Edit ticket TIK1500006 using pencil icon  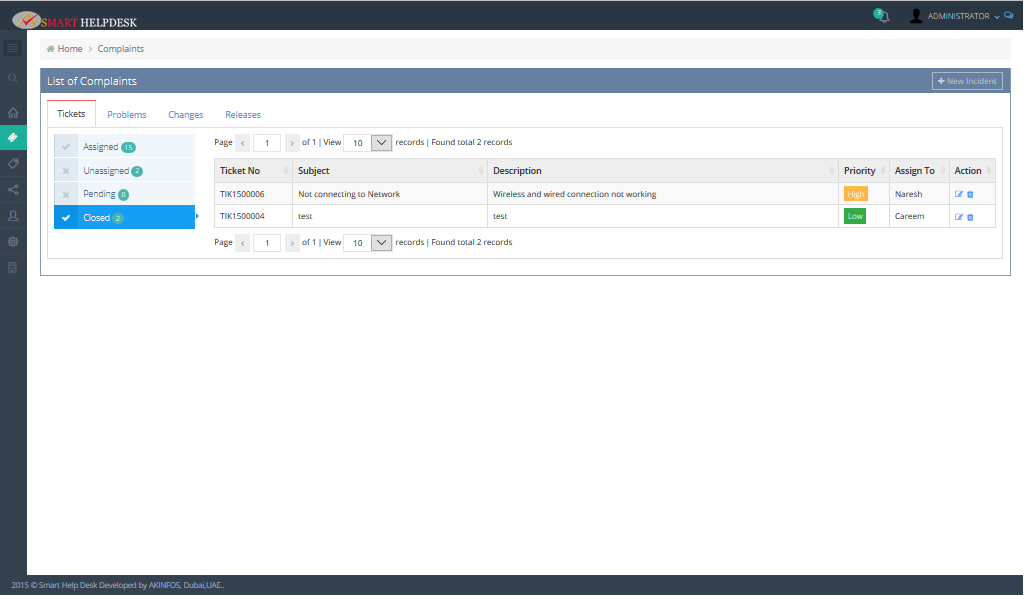[959, 194]
